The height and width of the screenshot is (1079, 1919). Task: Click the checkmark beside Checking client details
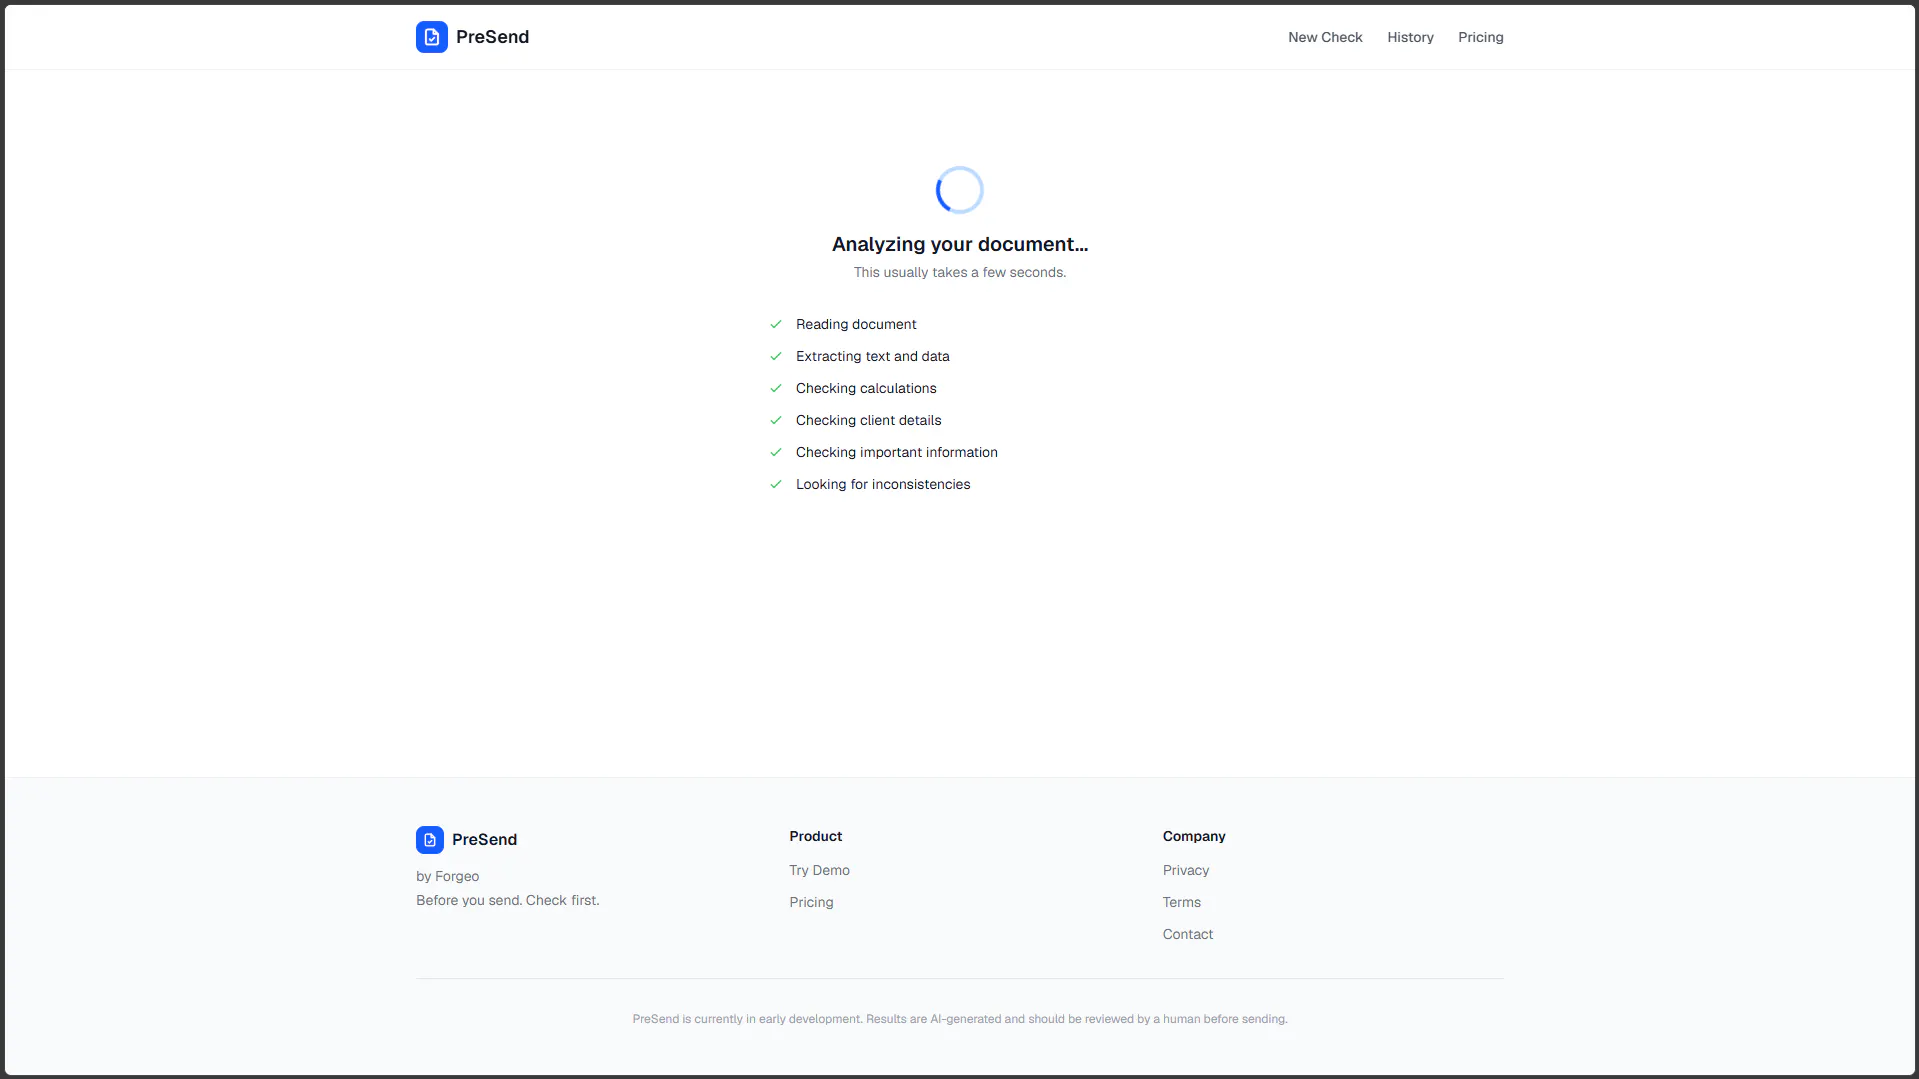(x=776, y=420)
